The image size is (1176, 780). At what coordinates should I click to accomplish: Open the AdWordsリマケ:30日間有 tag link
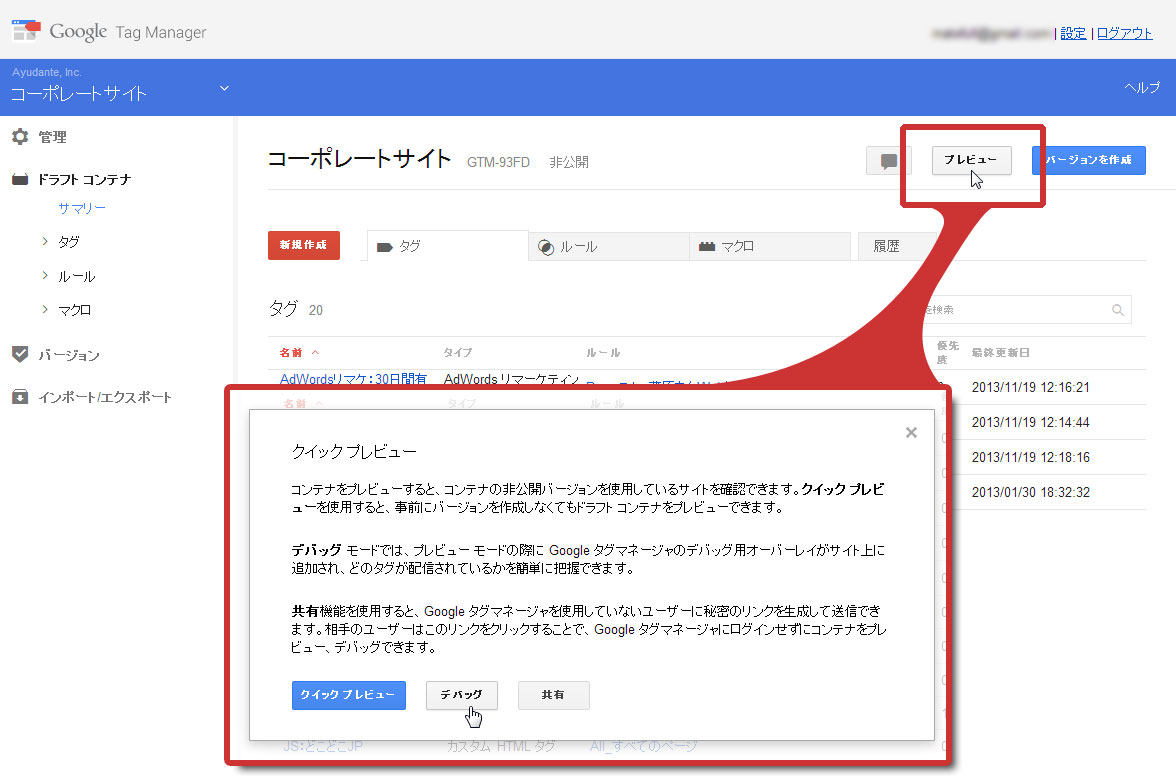coord(353,379)
